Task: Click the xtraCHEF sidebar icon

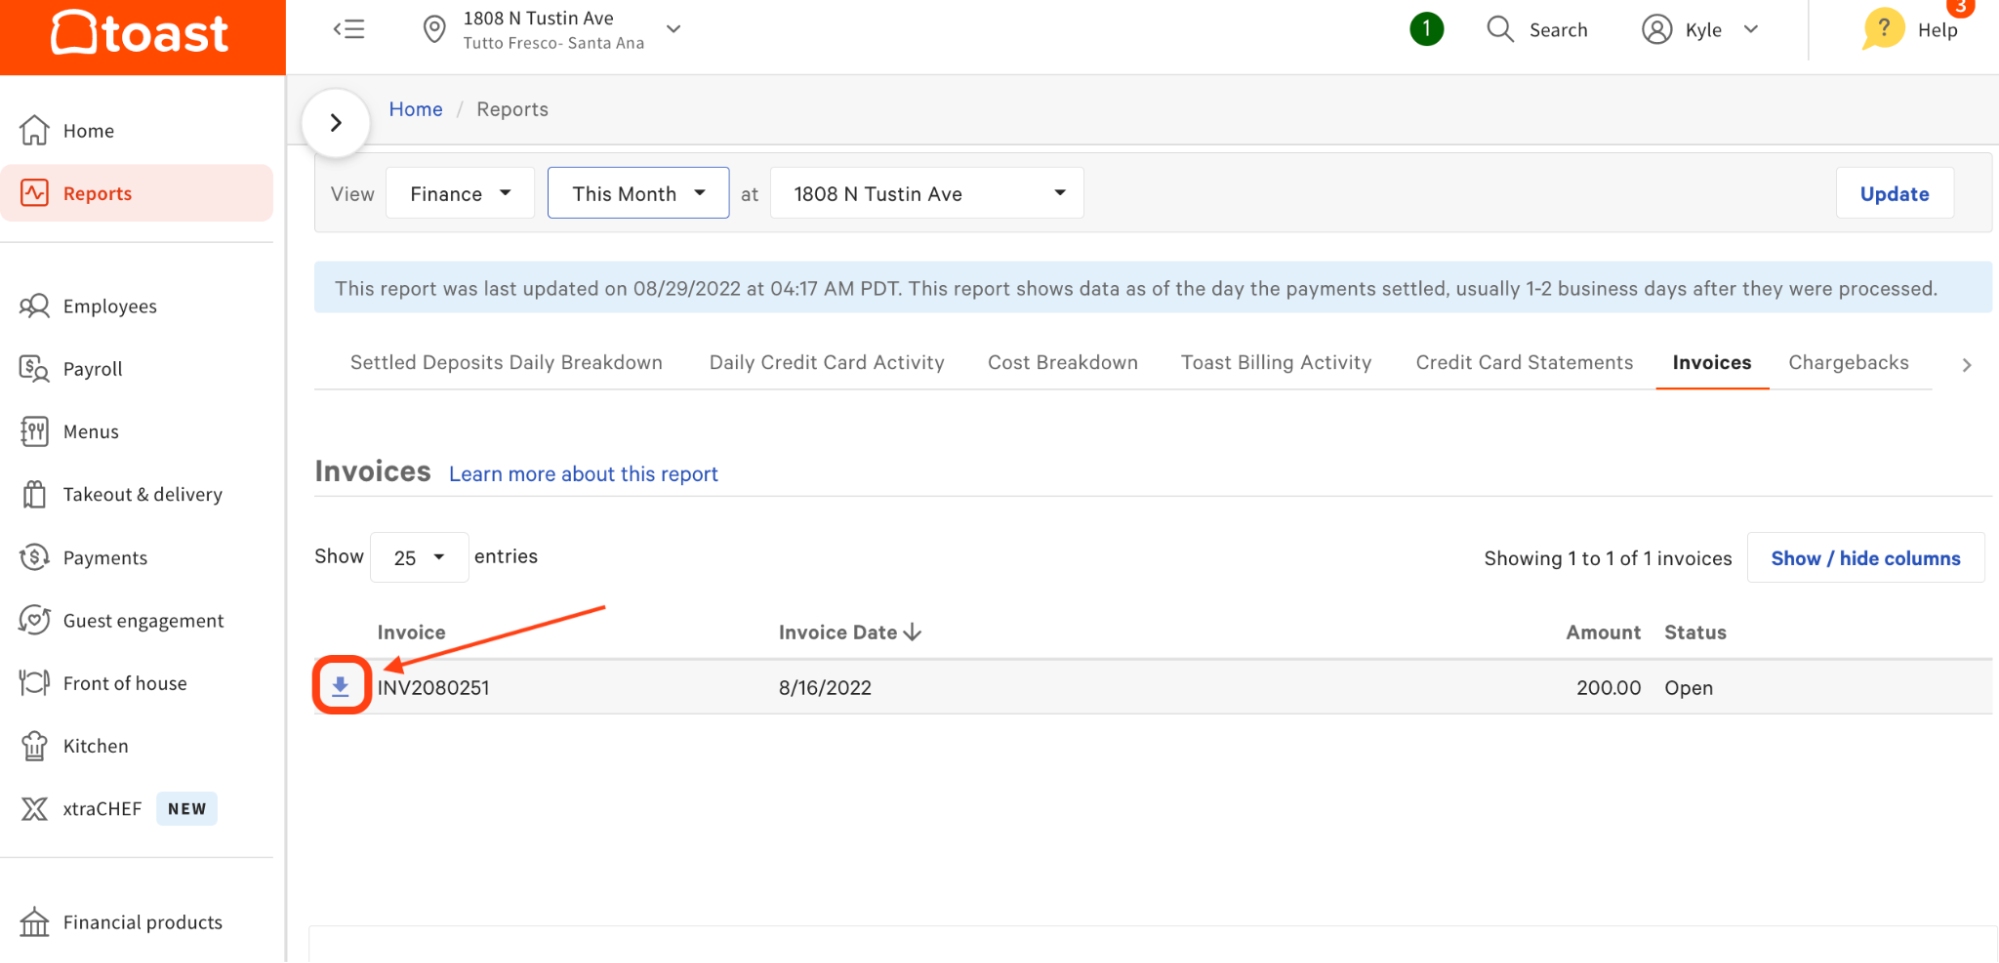Action: (x=34, y=809)
